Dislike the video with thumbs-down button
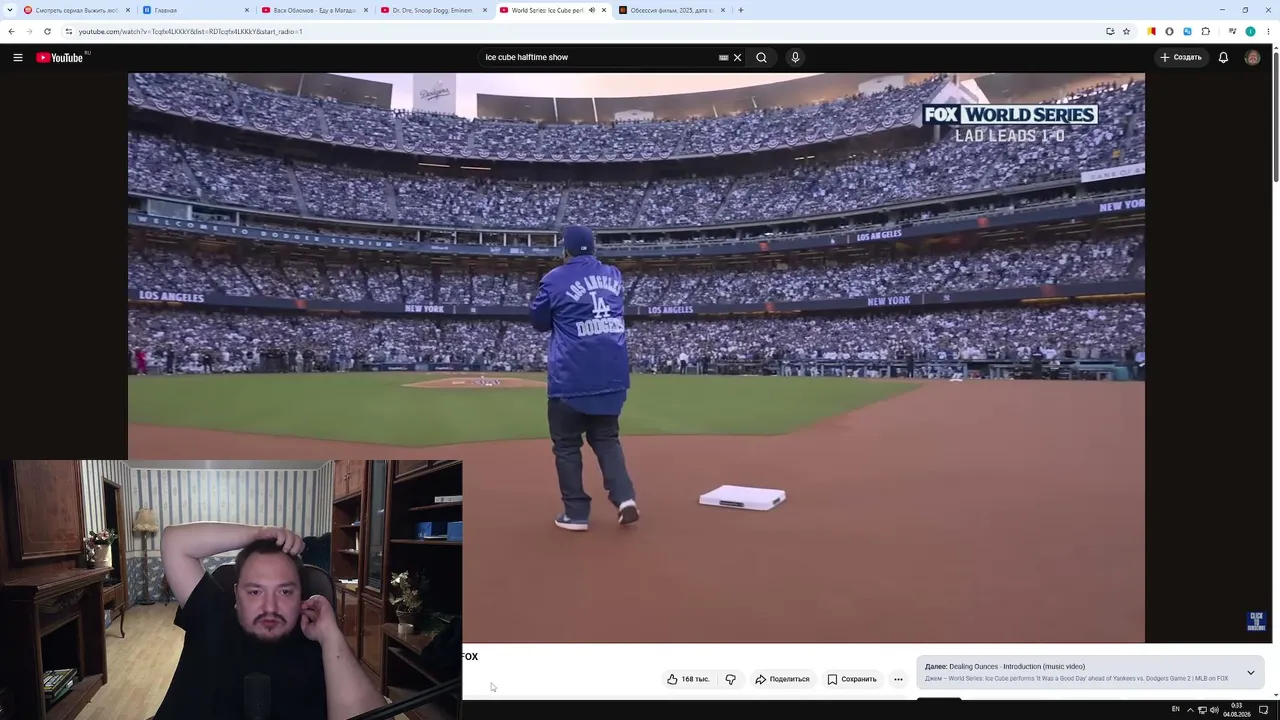The height and width of the screenshot is (720, 1280). click(x=731, y=679)
